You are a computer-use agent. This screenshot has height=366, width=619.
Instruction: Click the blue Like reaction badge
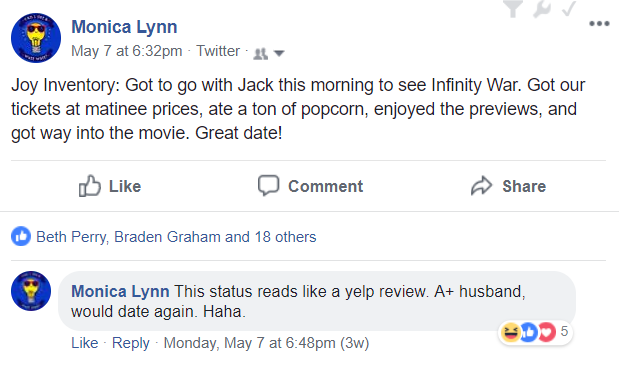pyautogui.click(x=21, y=236)
